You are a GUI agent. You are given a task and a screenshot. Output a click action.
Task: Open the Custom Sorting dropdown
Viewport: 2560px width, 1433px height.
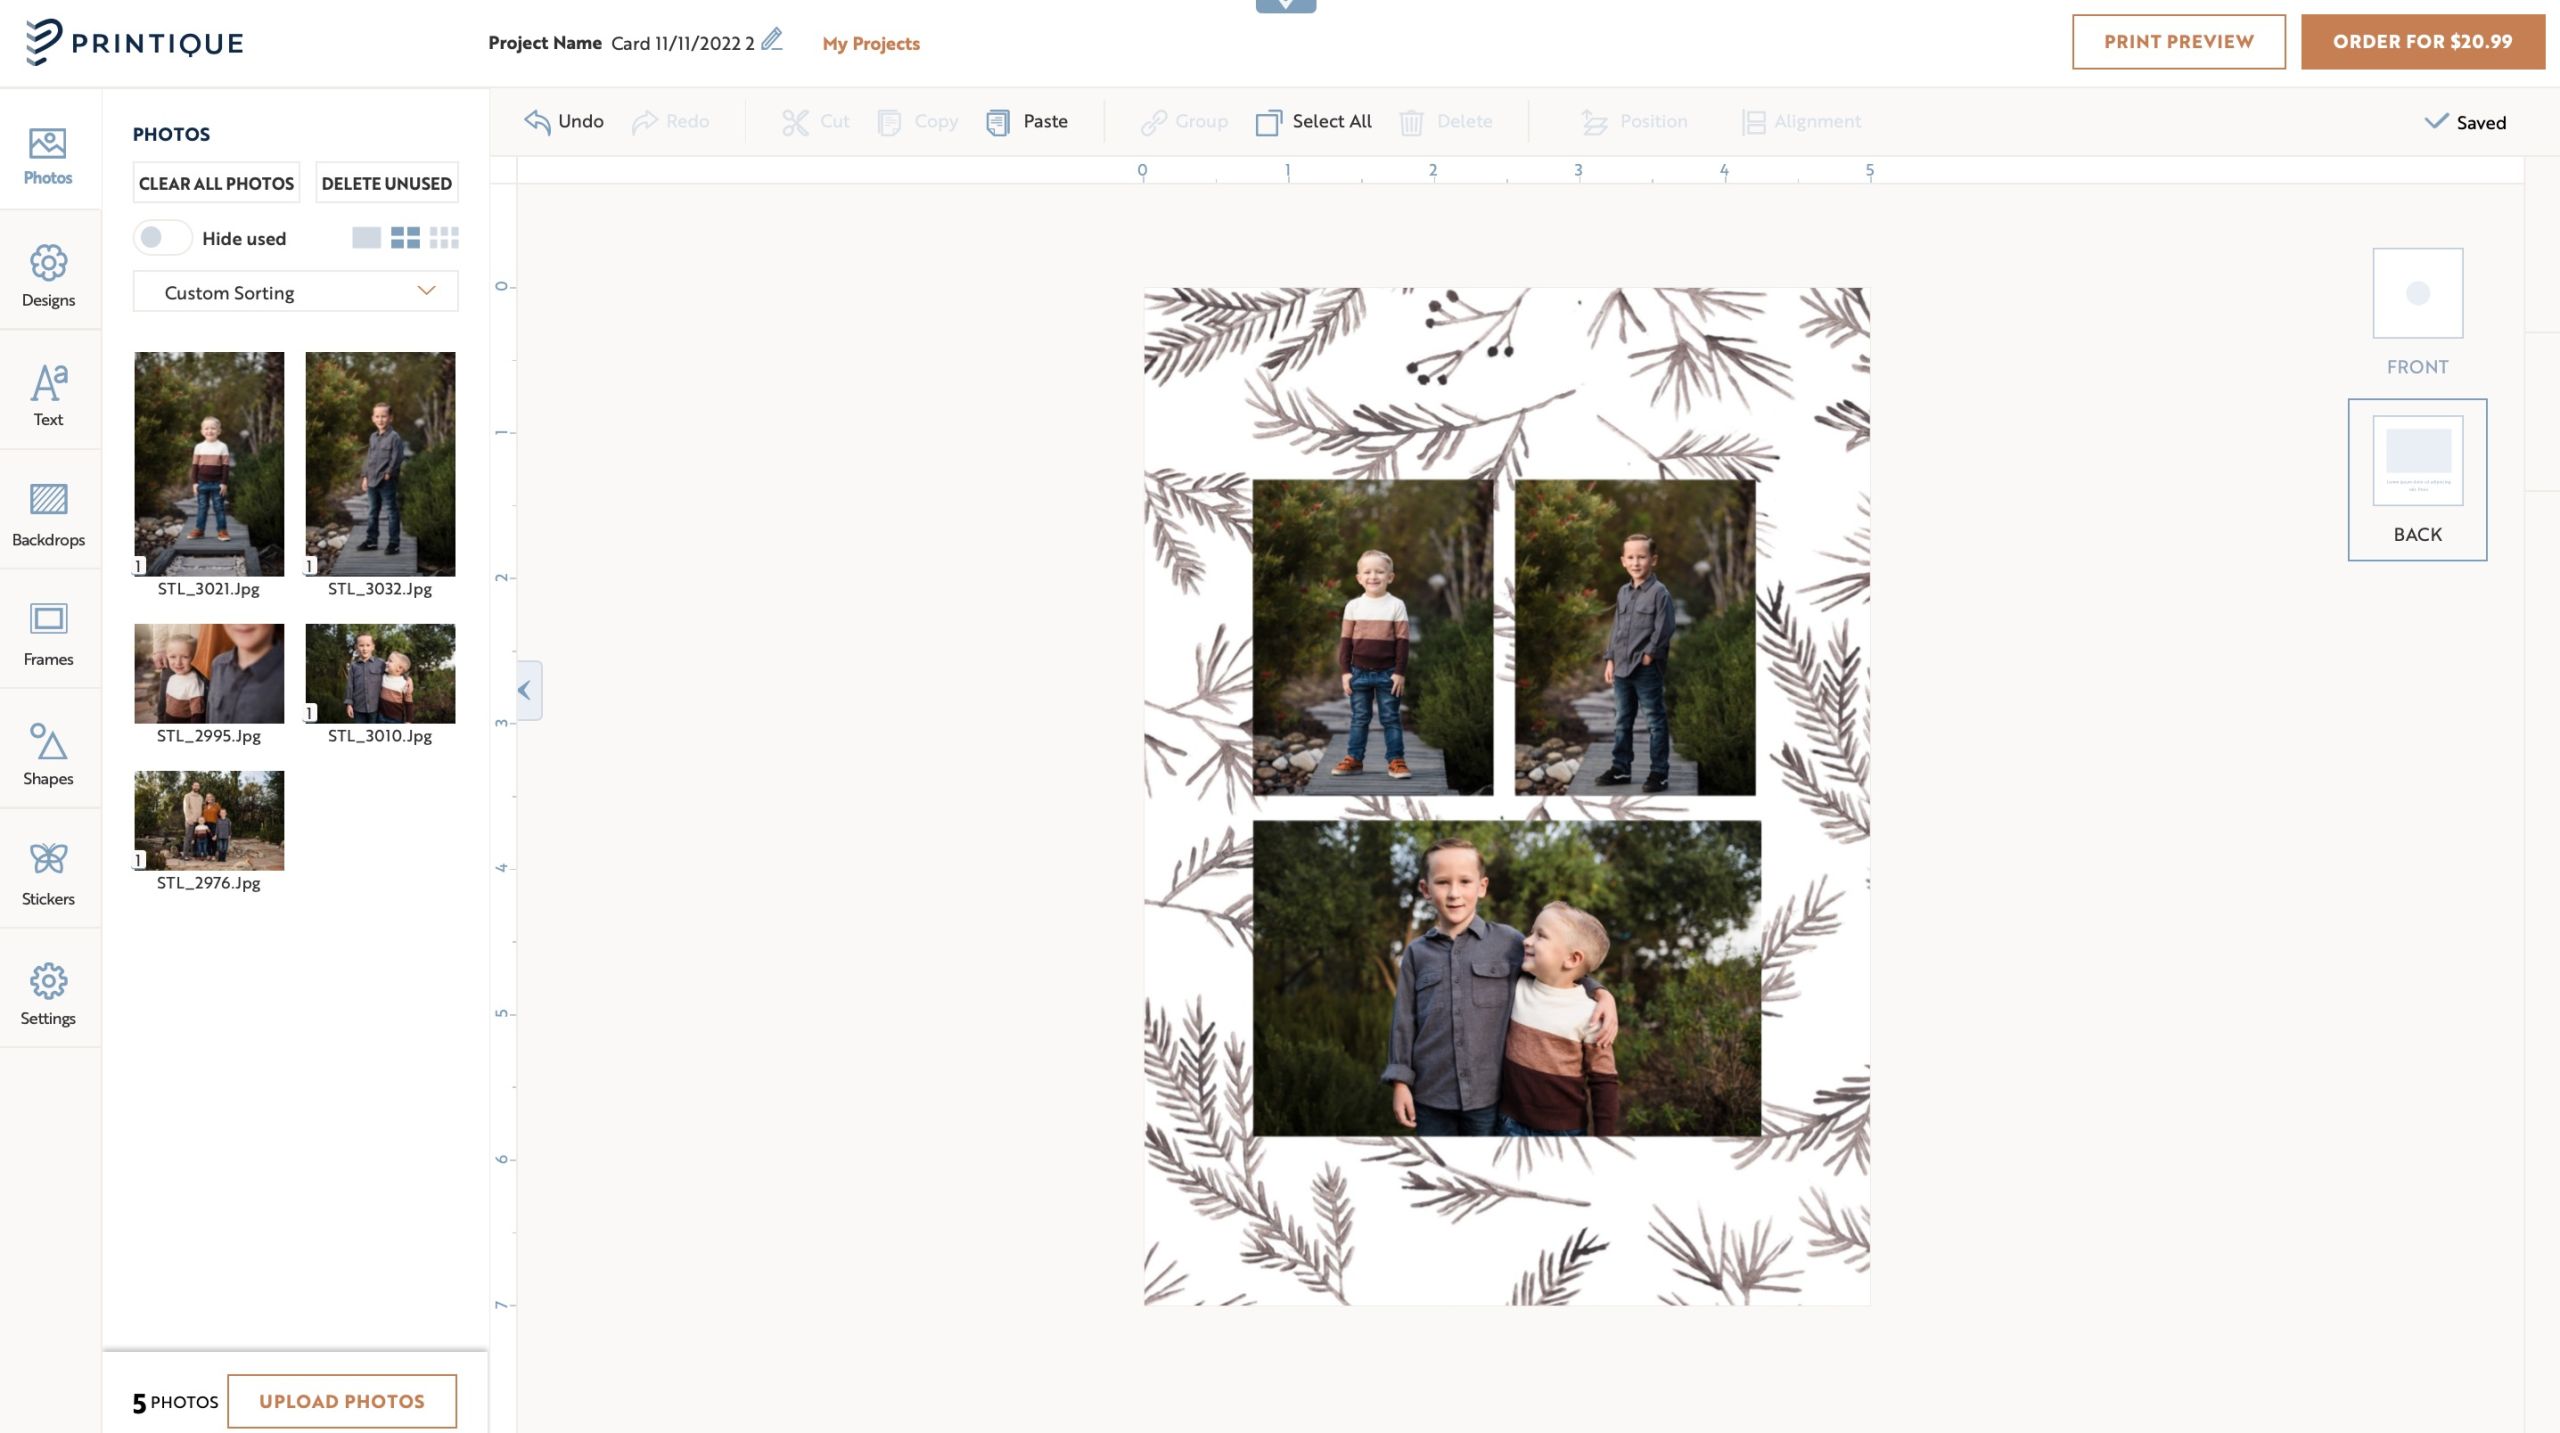[295, 292]
